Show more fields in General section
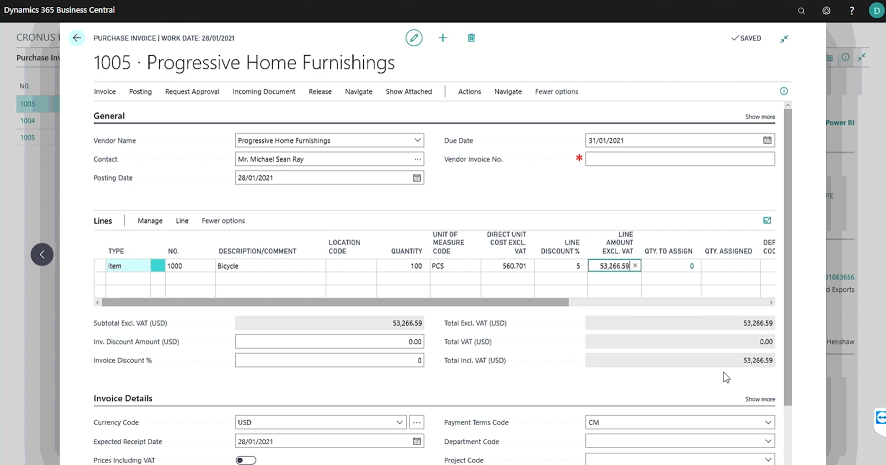 [x=760, y=116]
